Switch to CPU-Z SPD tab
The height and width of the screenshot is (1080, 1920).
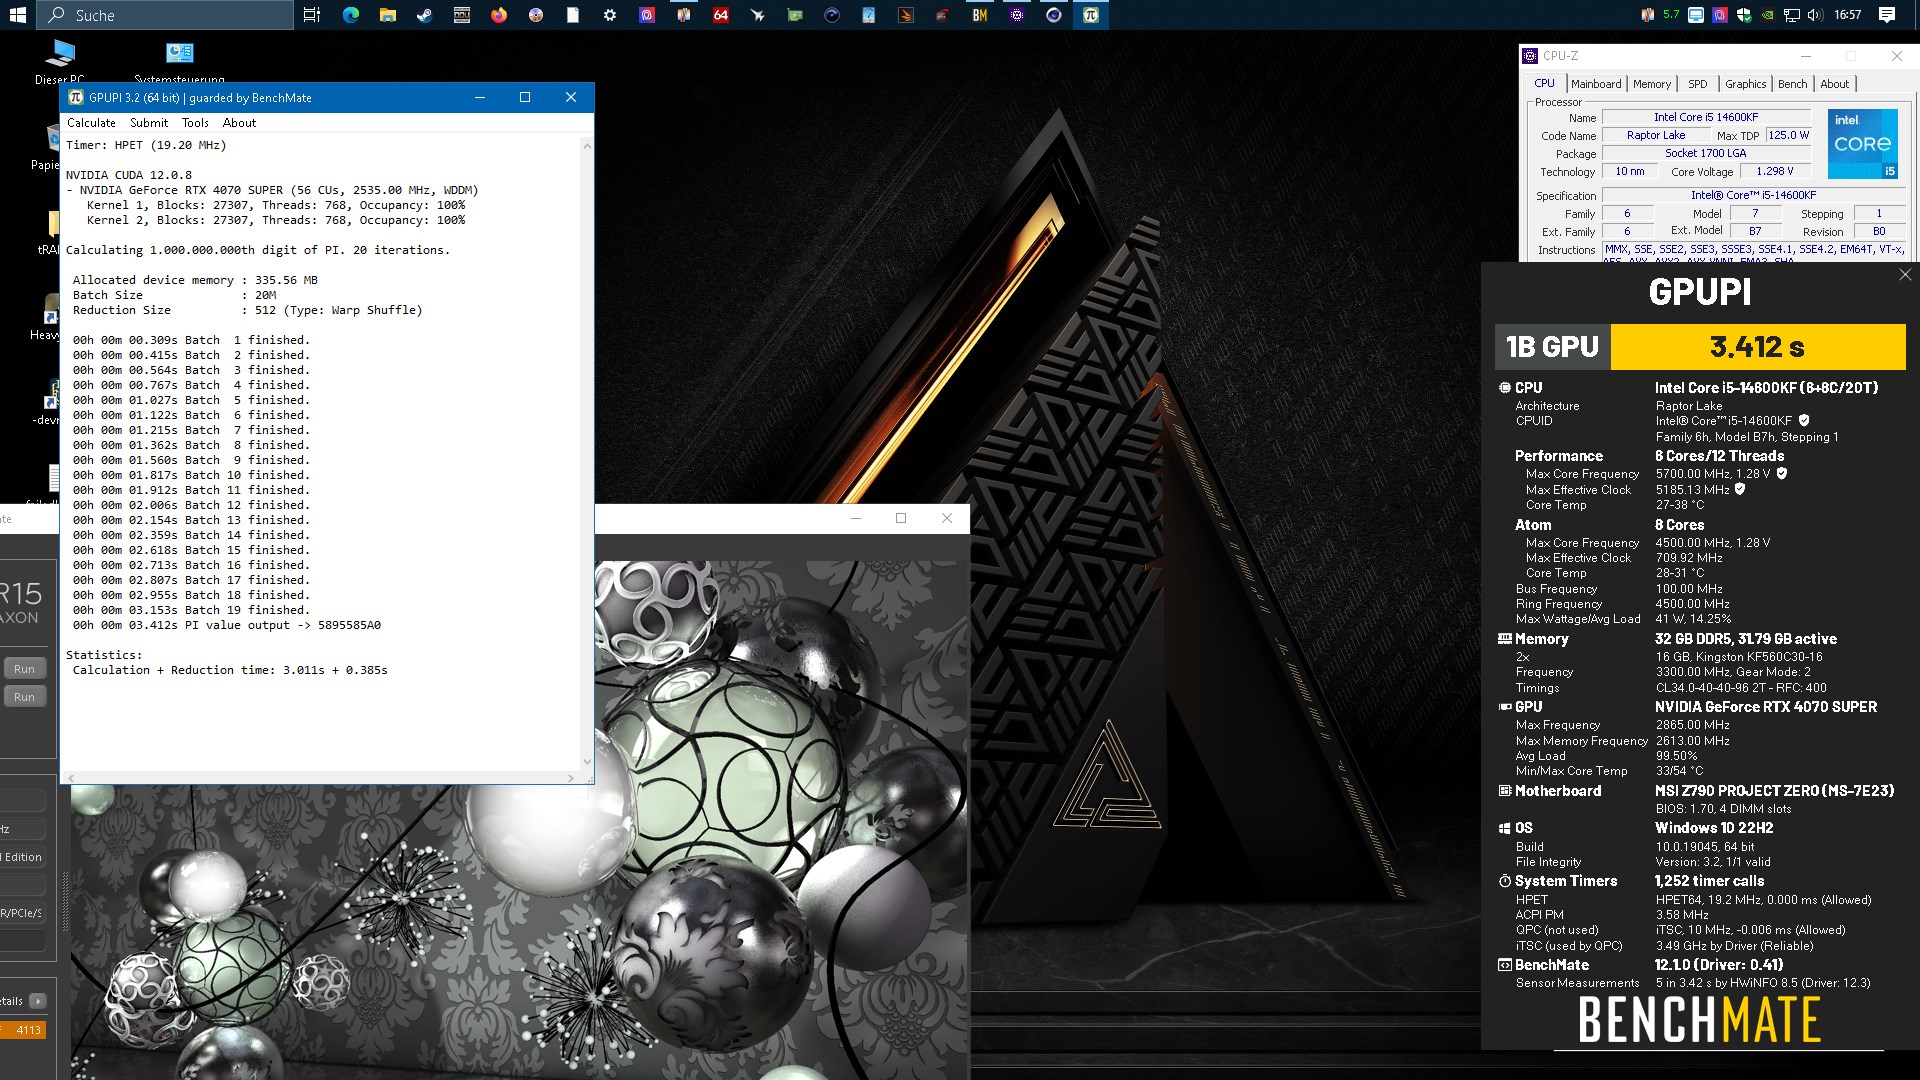point(1698,84)
